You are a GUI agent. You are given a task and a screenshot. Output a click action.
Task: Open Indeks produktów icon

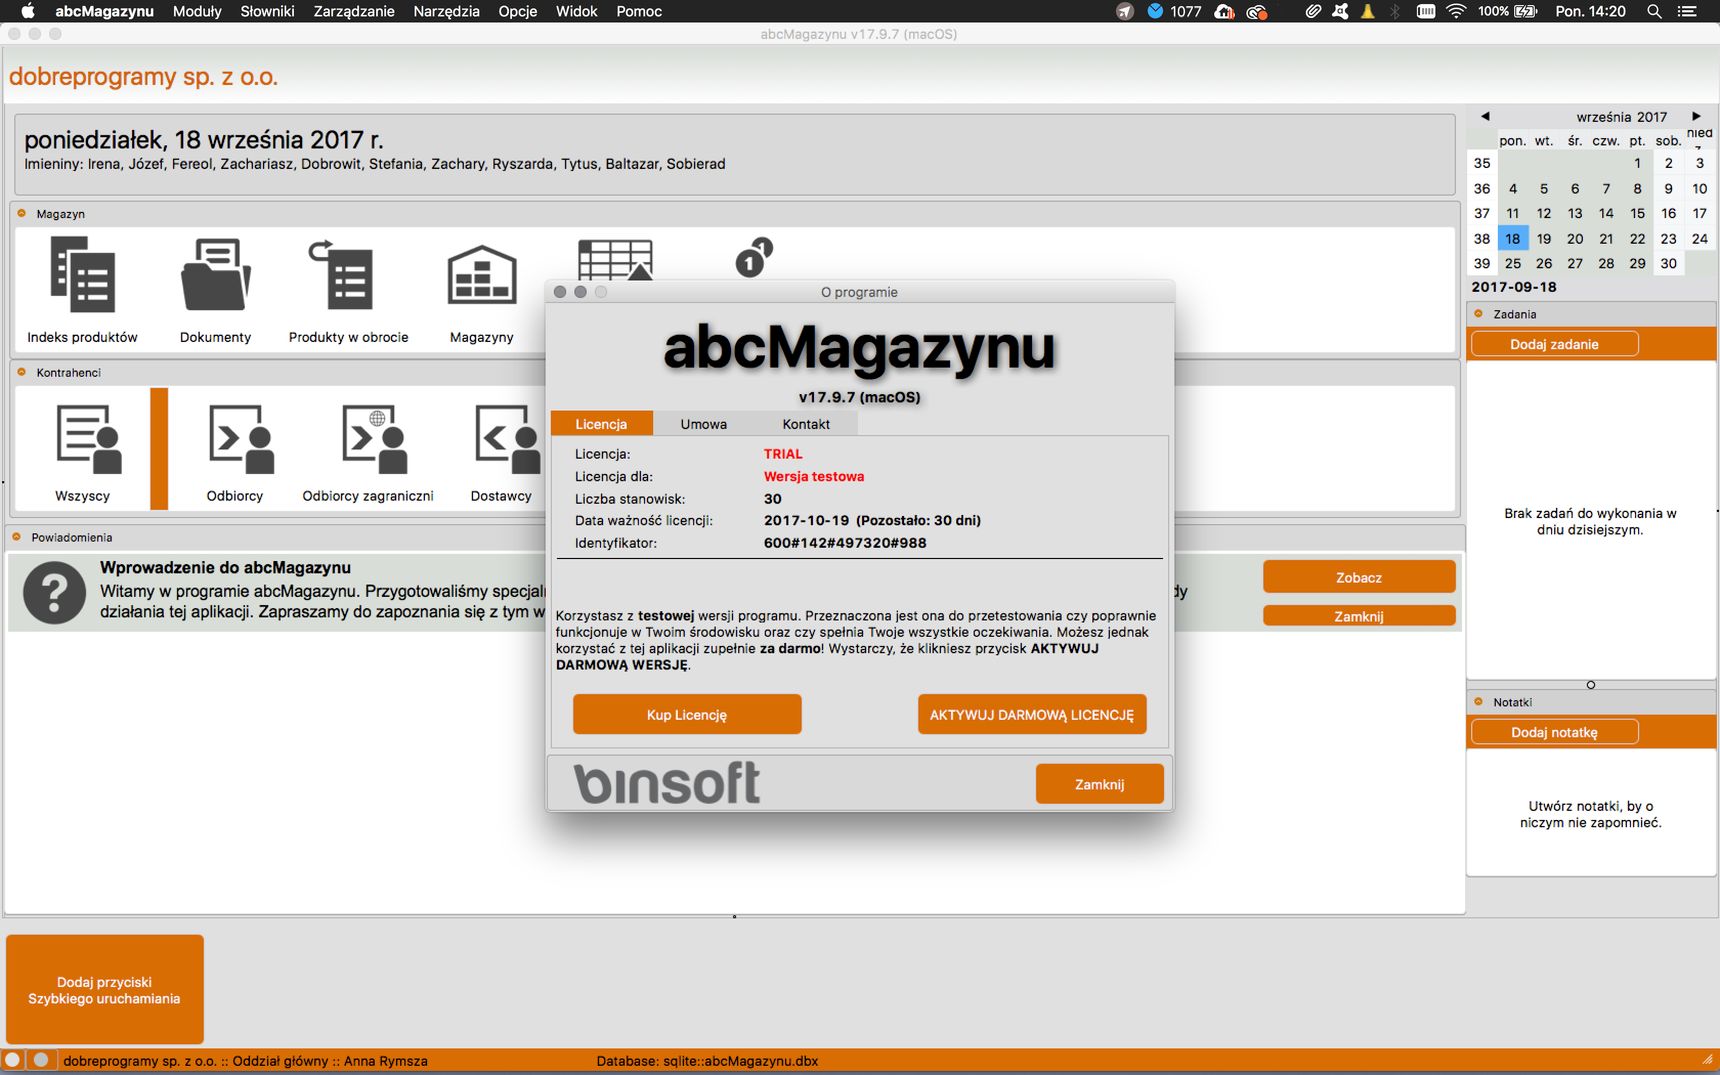[82, 275]
